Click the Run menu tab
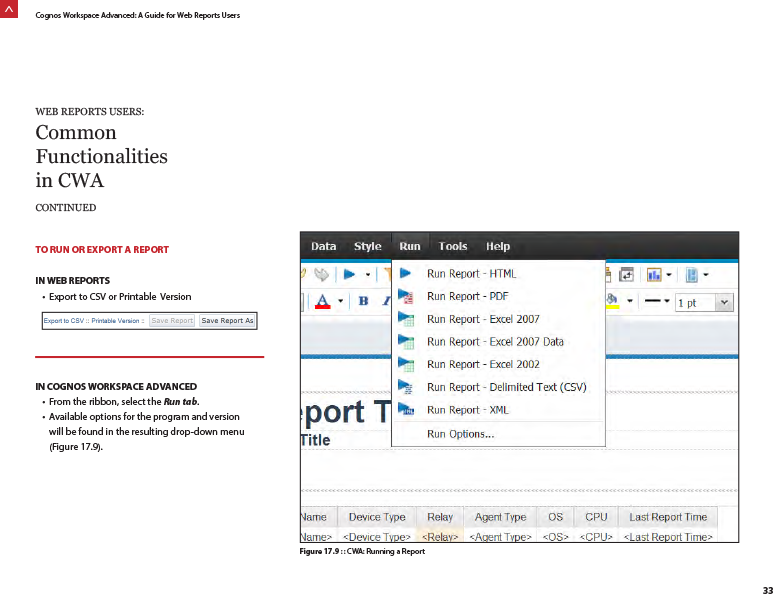 [x=410, y=246]
